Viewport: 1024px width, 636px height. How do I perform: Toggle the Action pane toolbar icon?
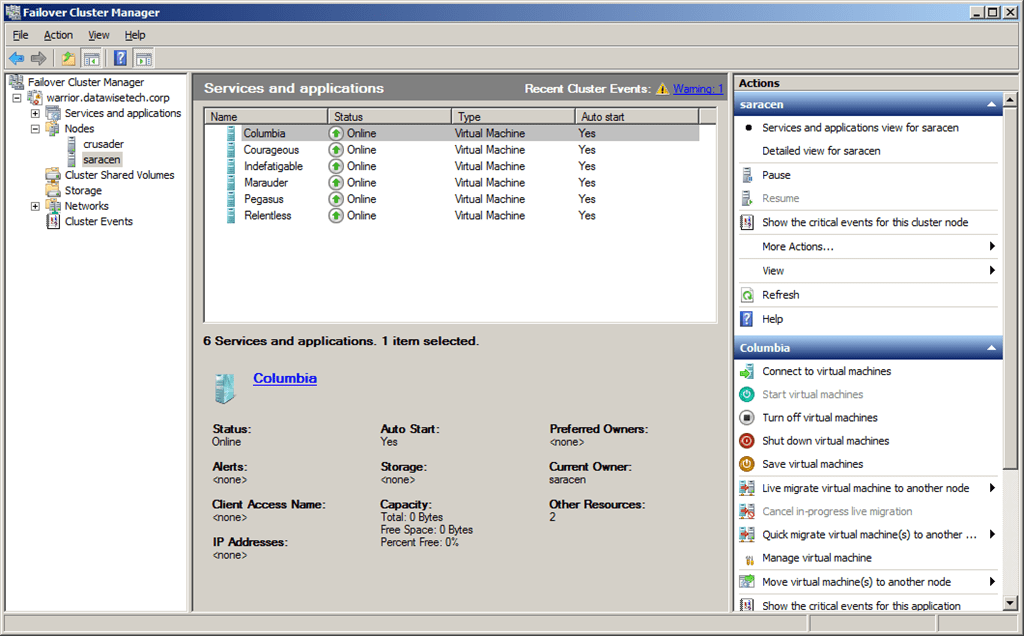(x=144, y=59)
